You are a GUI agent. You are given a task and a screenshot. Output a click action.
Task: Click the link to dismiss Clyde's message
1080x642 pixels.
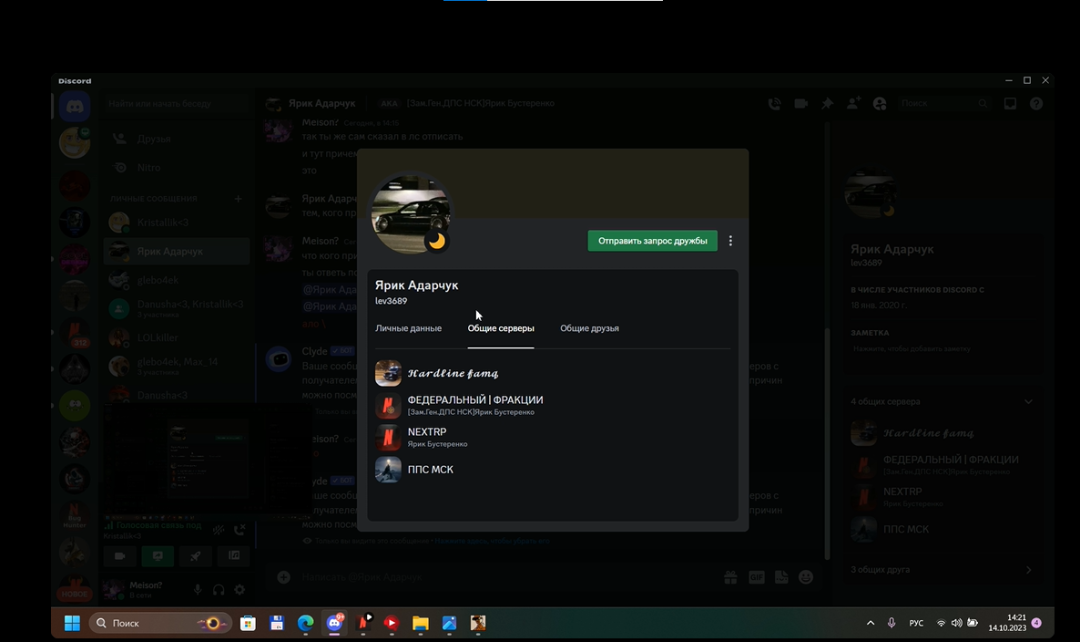point(492,541)
